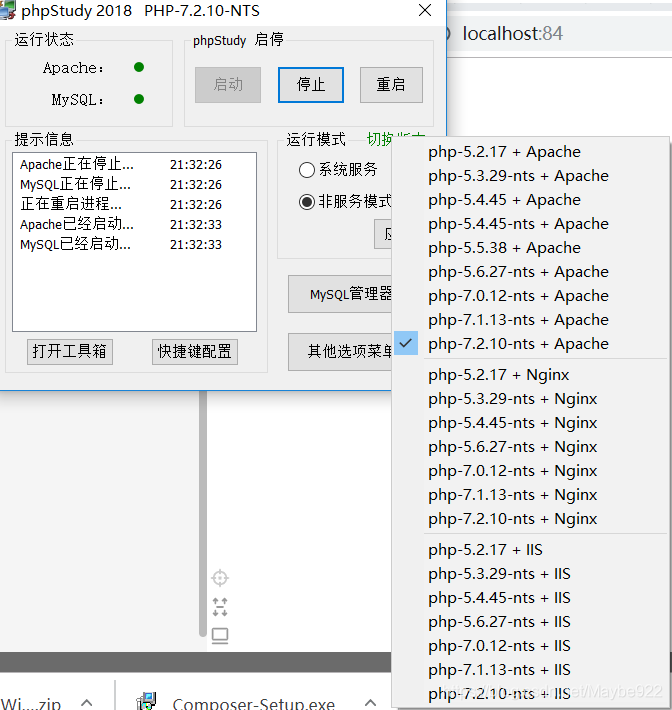Expand options chevron for Composer-Setup.exe download

pyautogui.click(x=370, y=702)
